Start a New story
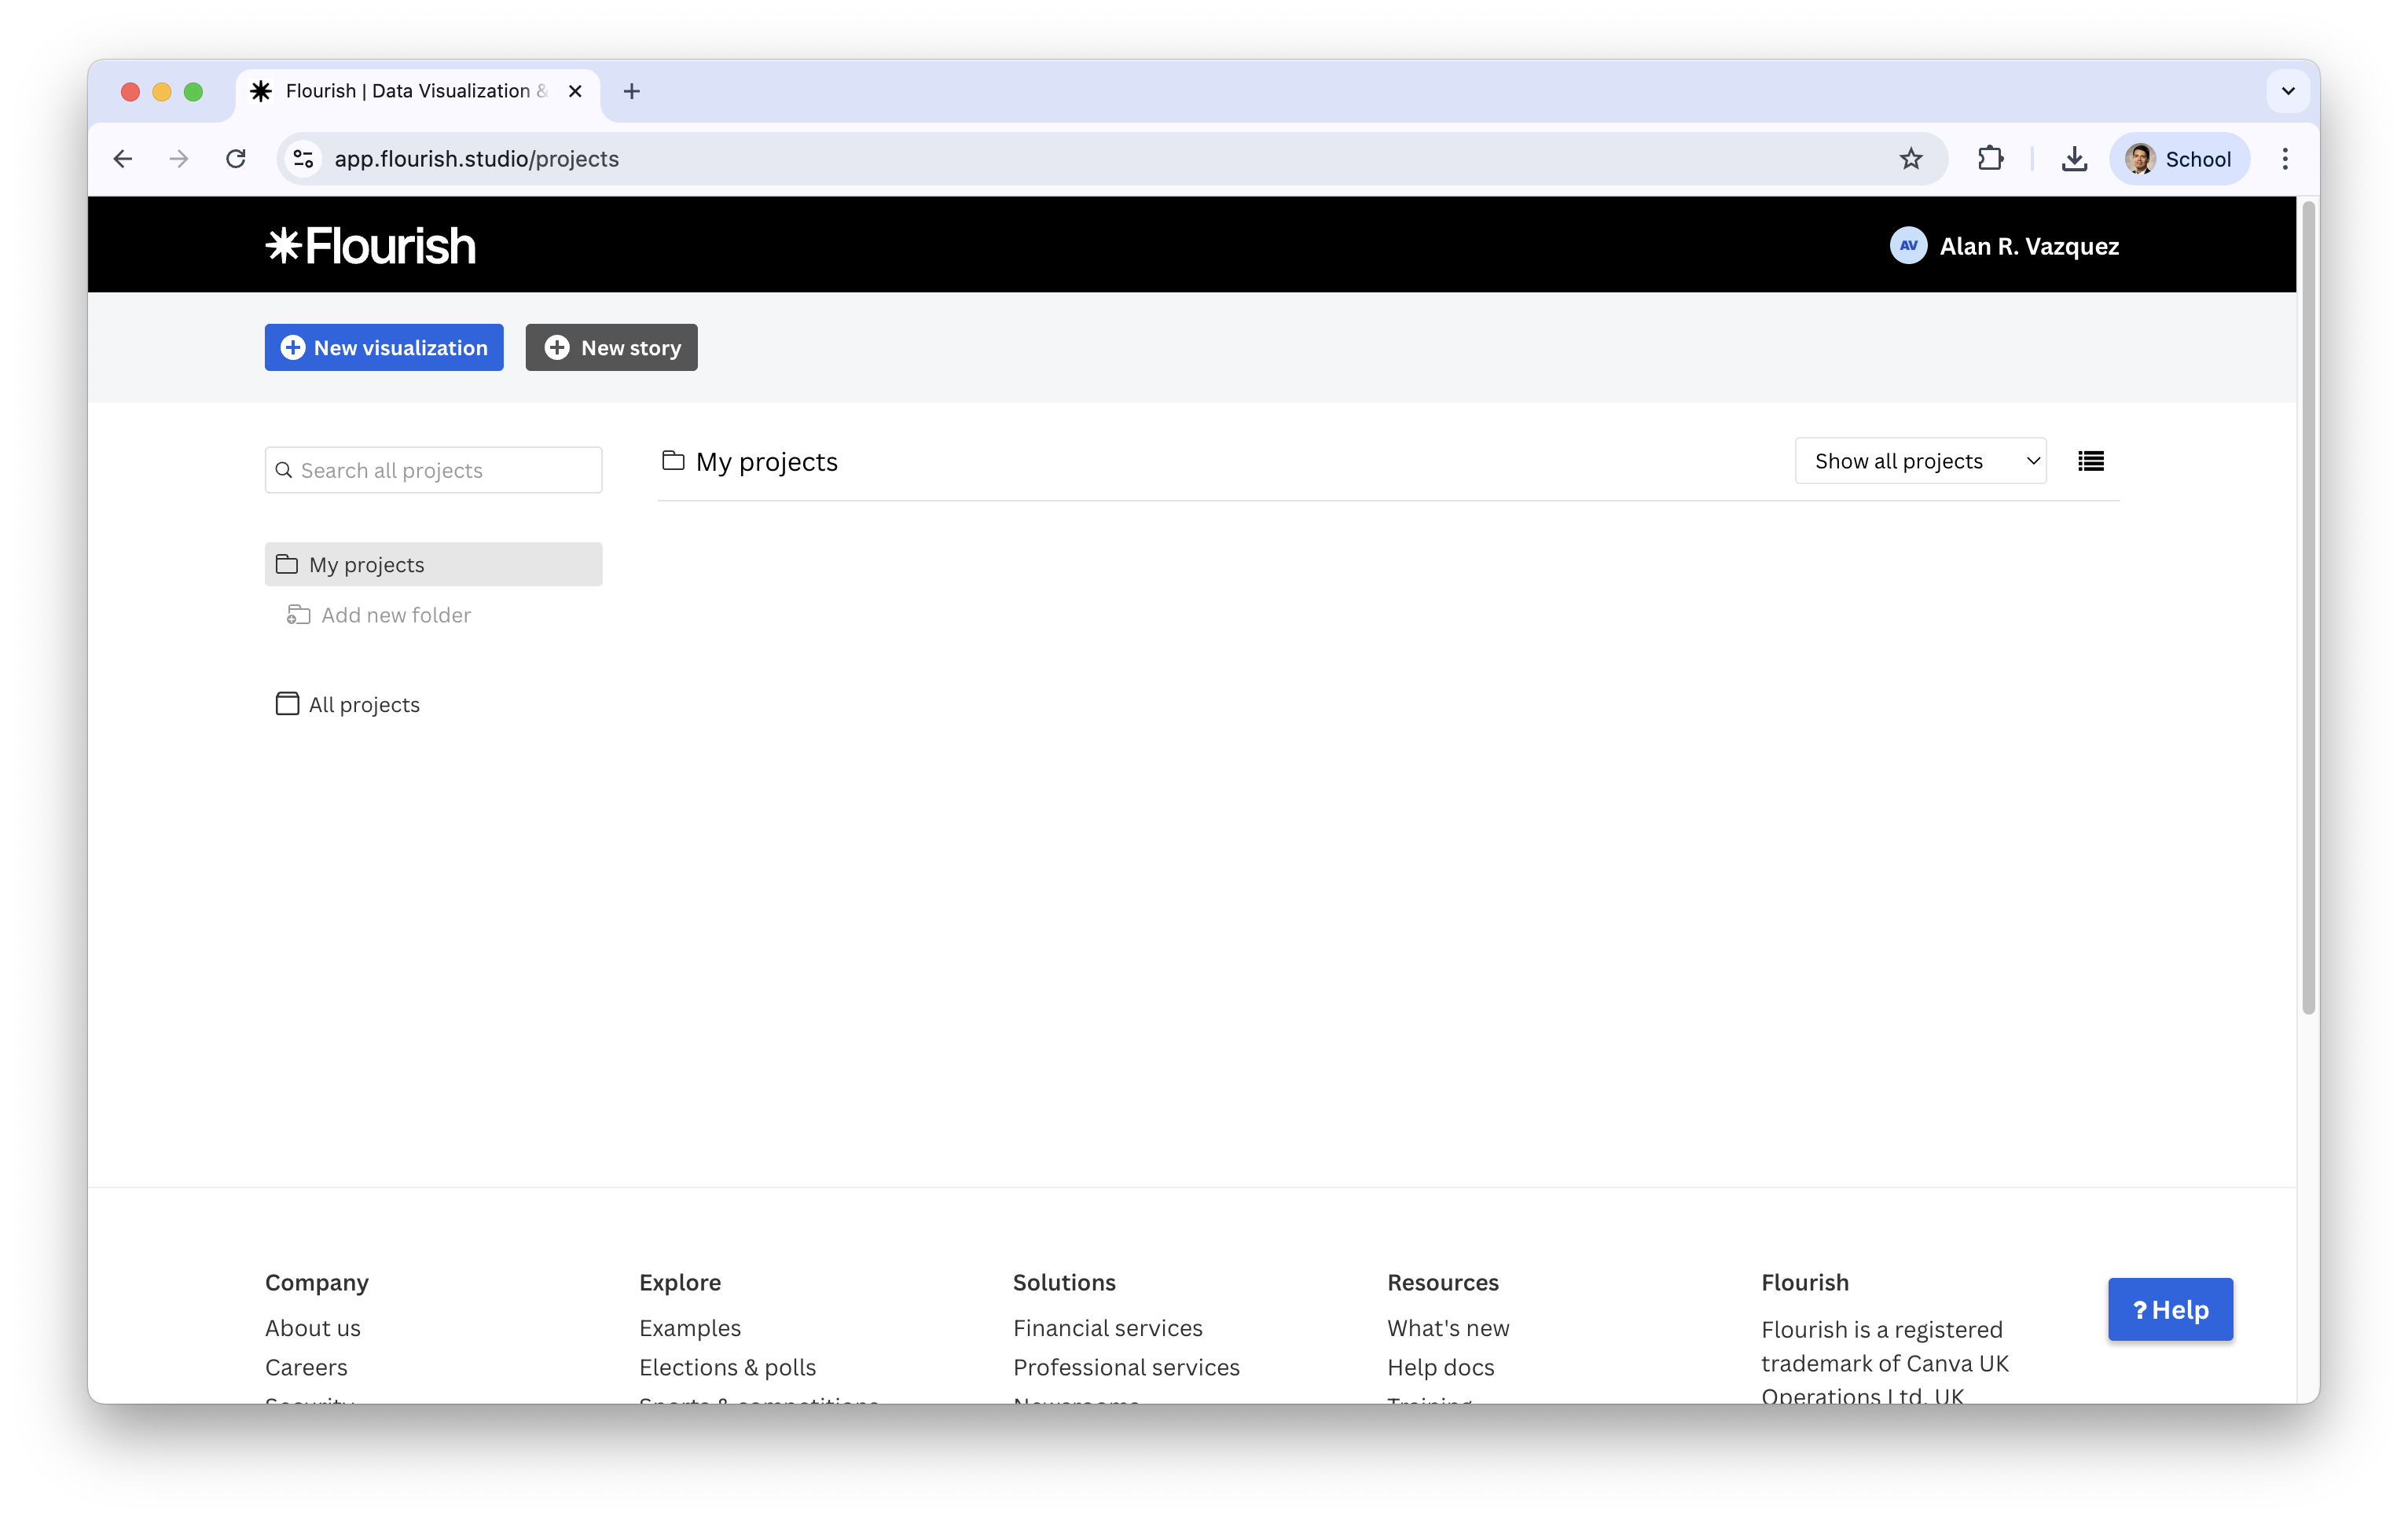 (x=611, y=348)
